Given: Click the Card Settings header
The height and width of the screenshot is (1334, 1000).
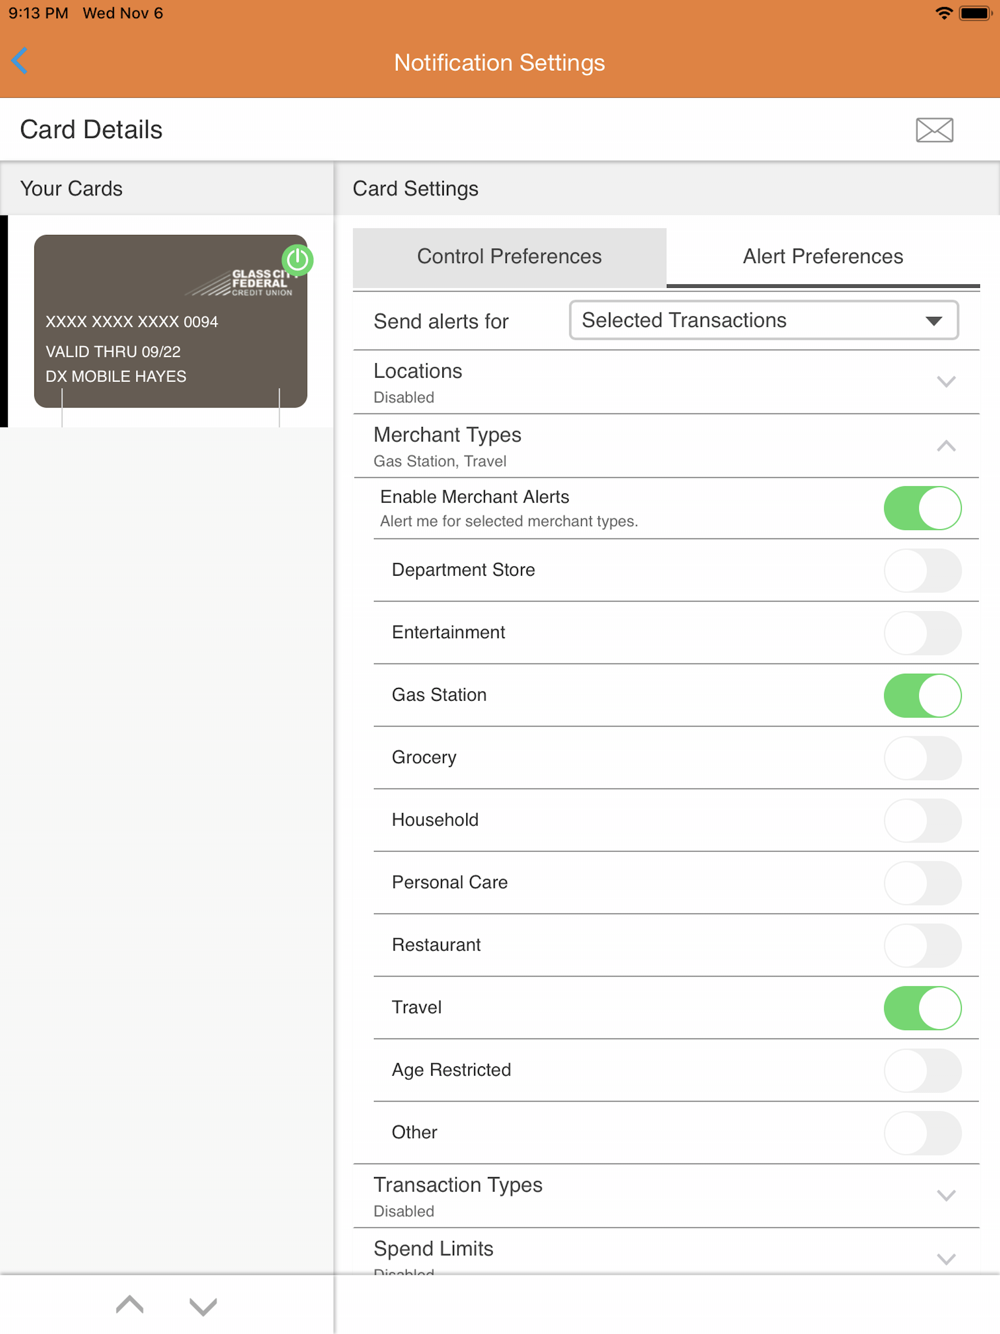Looking at the screenshot, I should tap(416, 189).
